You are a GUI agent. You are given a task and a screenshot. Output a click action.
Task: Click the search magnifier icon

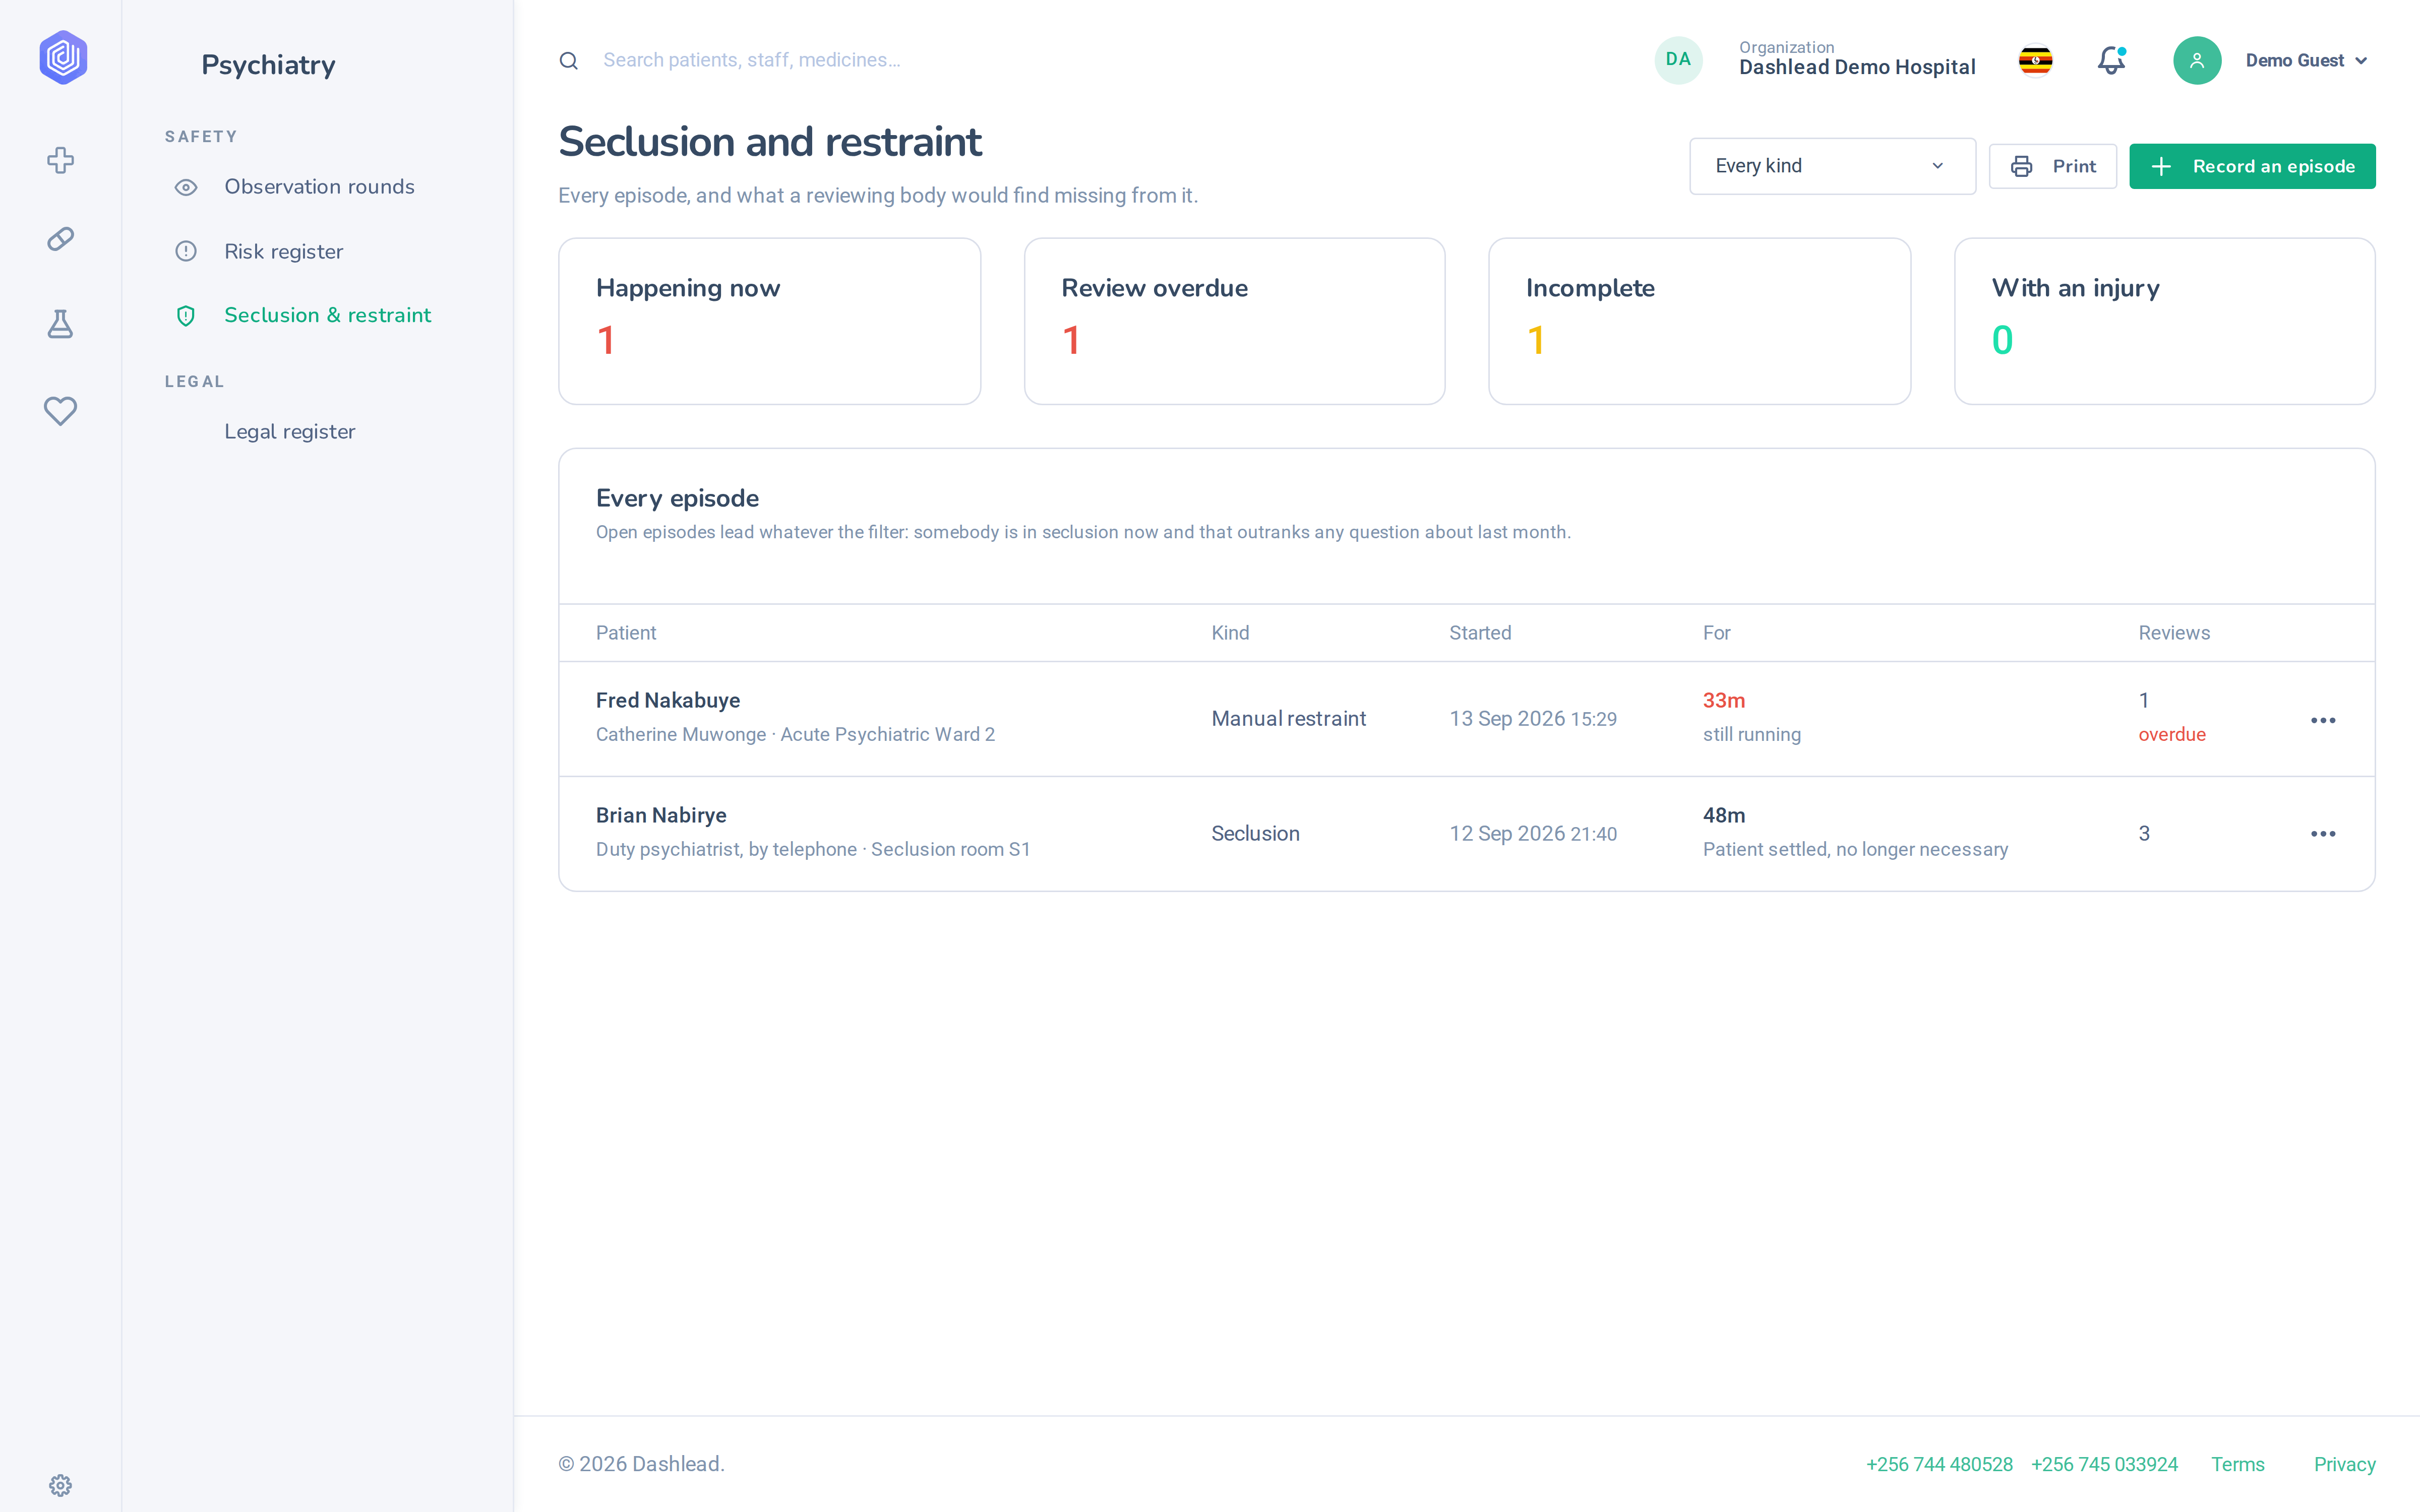pyautogui.click(x=568, y=61)
